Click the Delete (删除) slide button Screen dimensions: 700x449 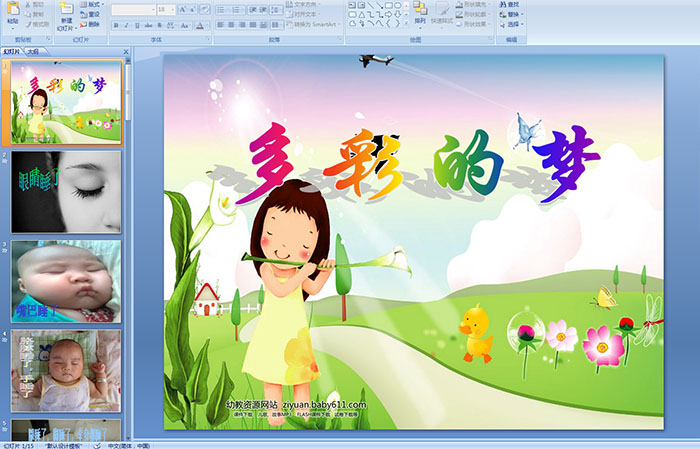pos(90,25)
